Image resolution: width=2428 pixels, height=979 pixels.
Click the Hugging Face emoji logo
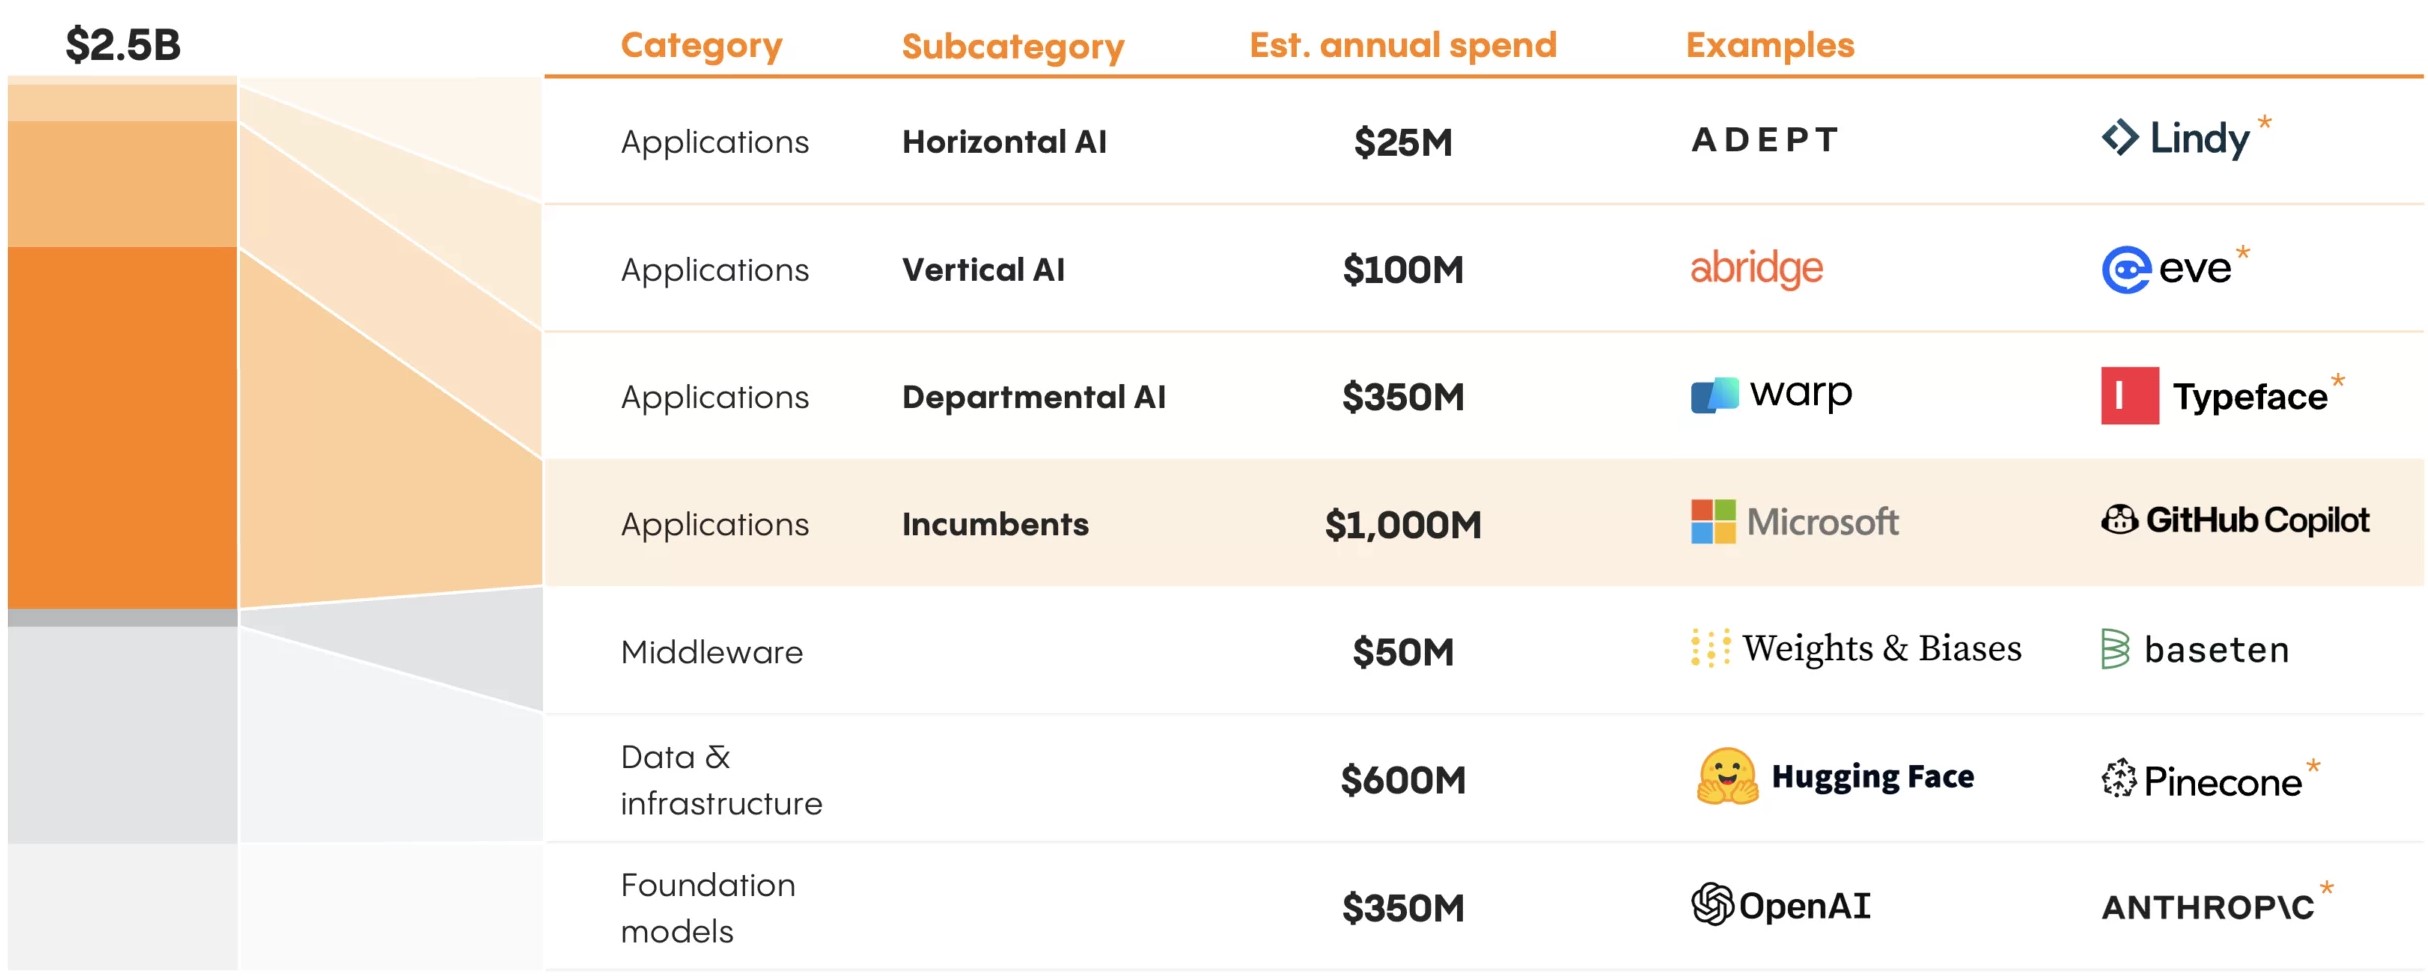click(1727, 777)
